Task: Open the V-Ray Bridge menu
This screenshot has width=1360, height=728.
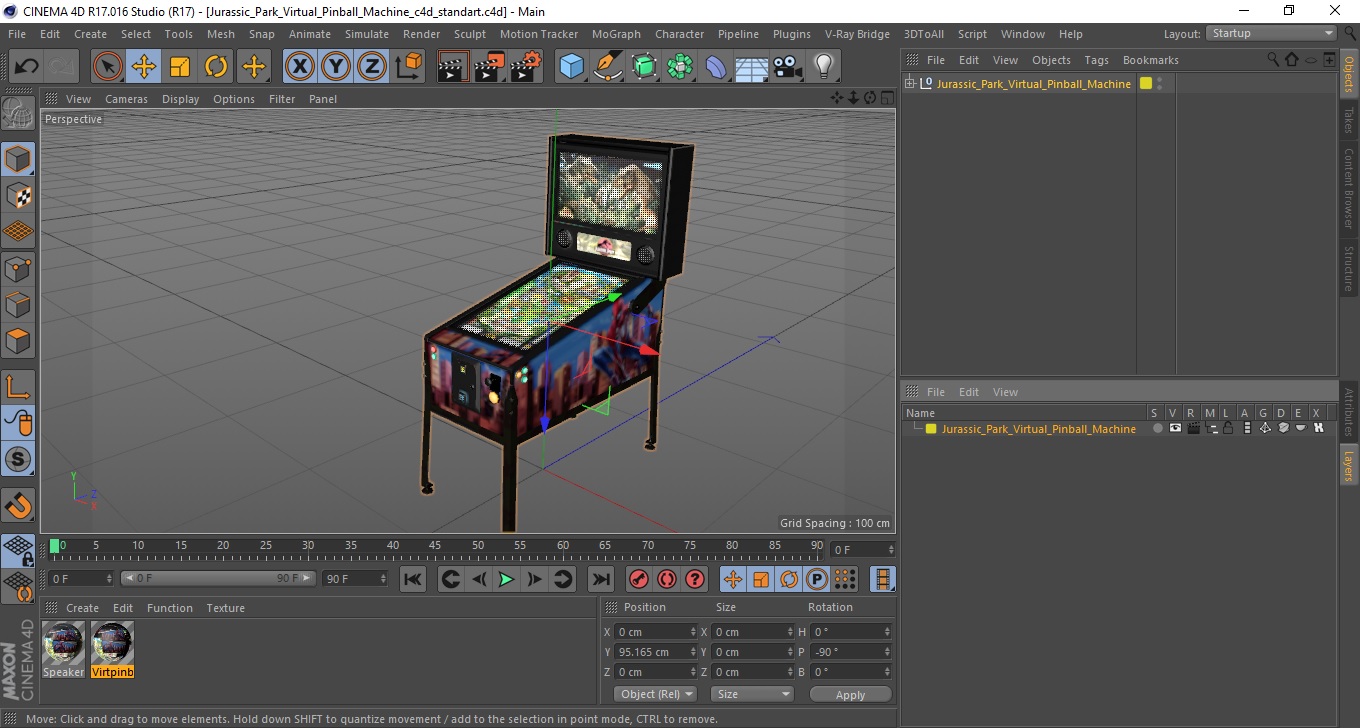Action: coord(857,34)
